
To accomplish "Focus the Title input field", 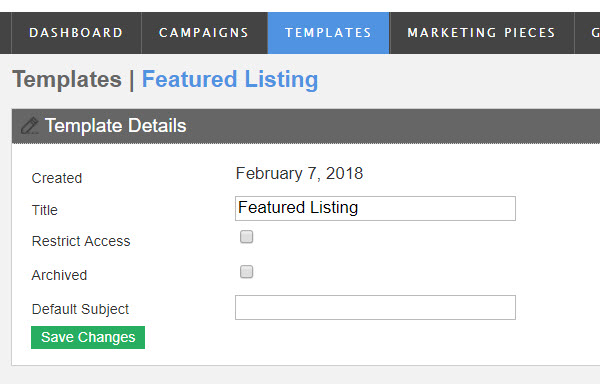I will (375, 208).
